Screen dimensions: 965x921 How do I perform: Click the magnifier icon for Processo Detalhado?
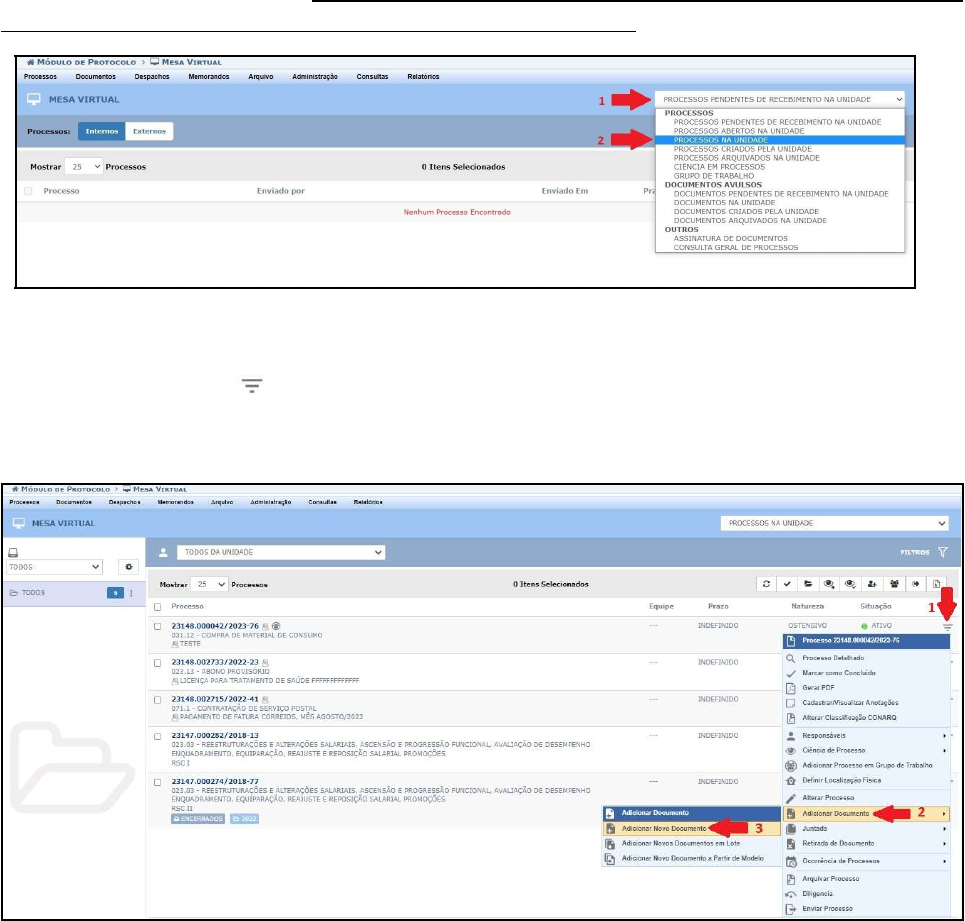[x=790, y=659]
